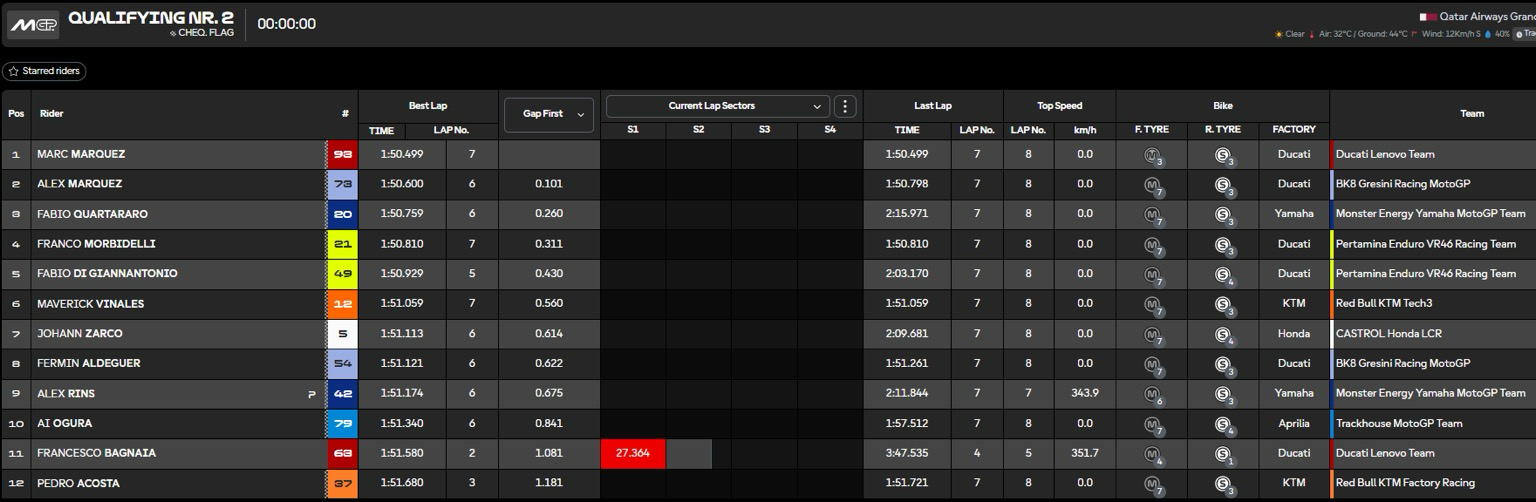Click the wind flag icon
1536x502 pixels.
1414,34
